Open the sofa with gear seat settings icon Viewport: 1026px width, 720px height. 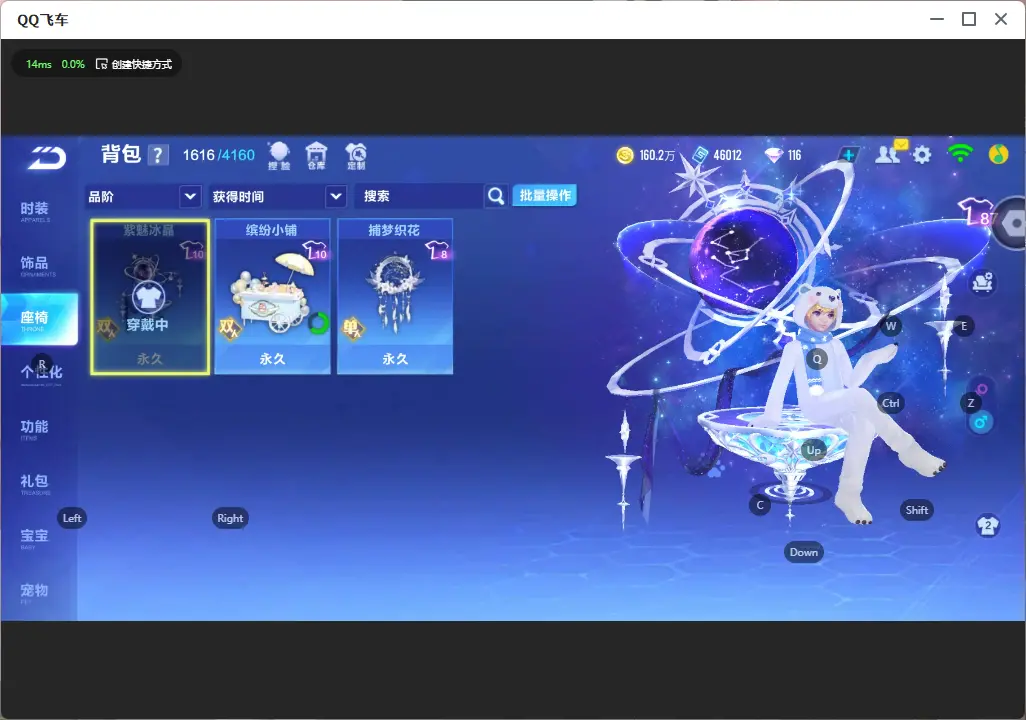[x=982, y=282]
